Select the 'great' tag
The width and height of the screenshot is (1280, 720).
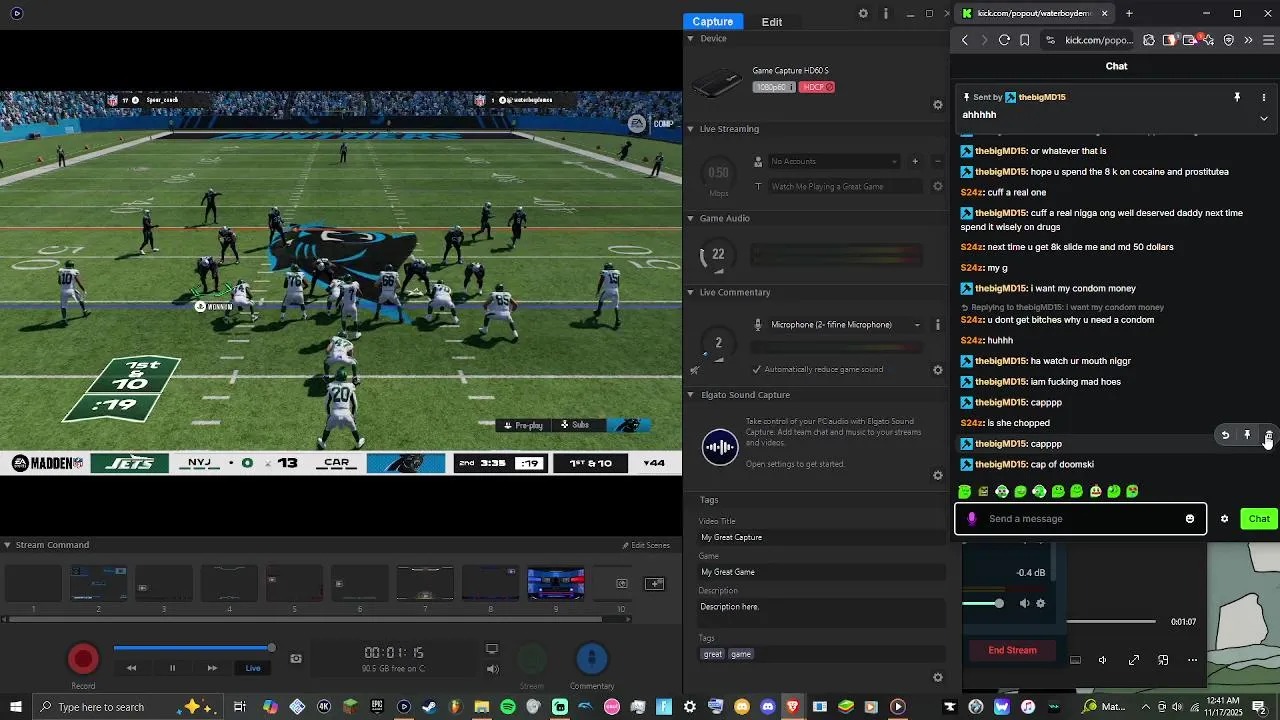(x=712, y=654)
